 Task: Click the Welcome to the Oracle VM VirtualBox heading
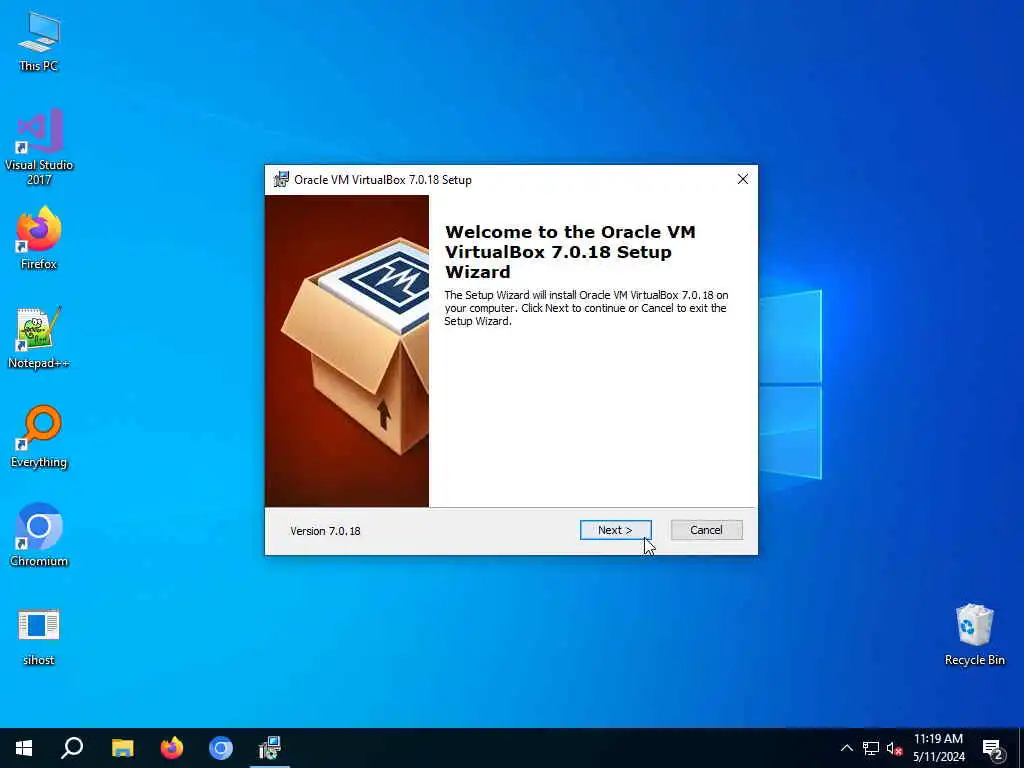point(569,251)
